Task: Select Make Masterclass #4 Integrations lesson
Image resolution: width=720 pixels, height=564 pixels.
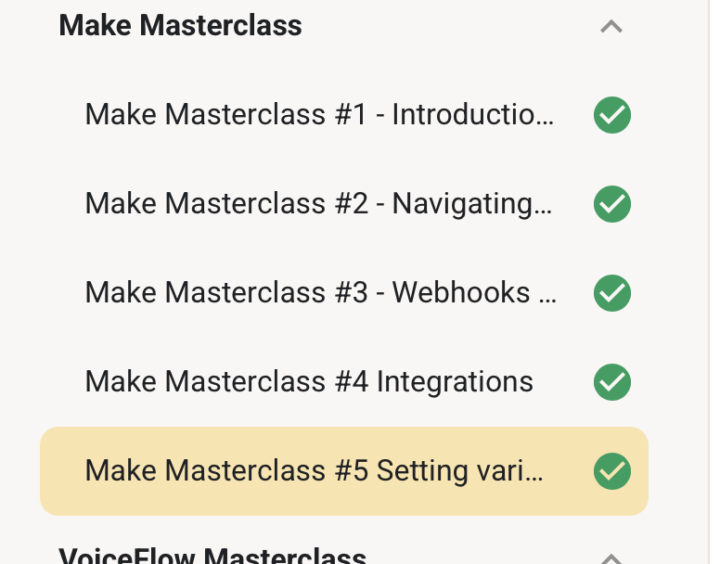Action: (309, 382)
